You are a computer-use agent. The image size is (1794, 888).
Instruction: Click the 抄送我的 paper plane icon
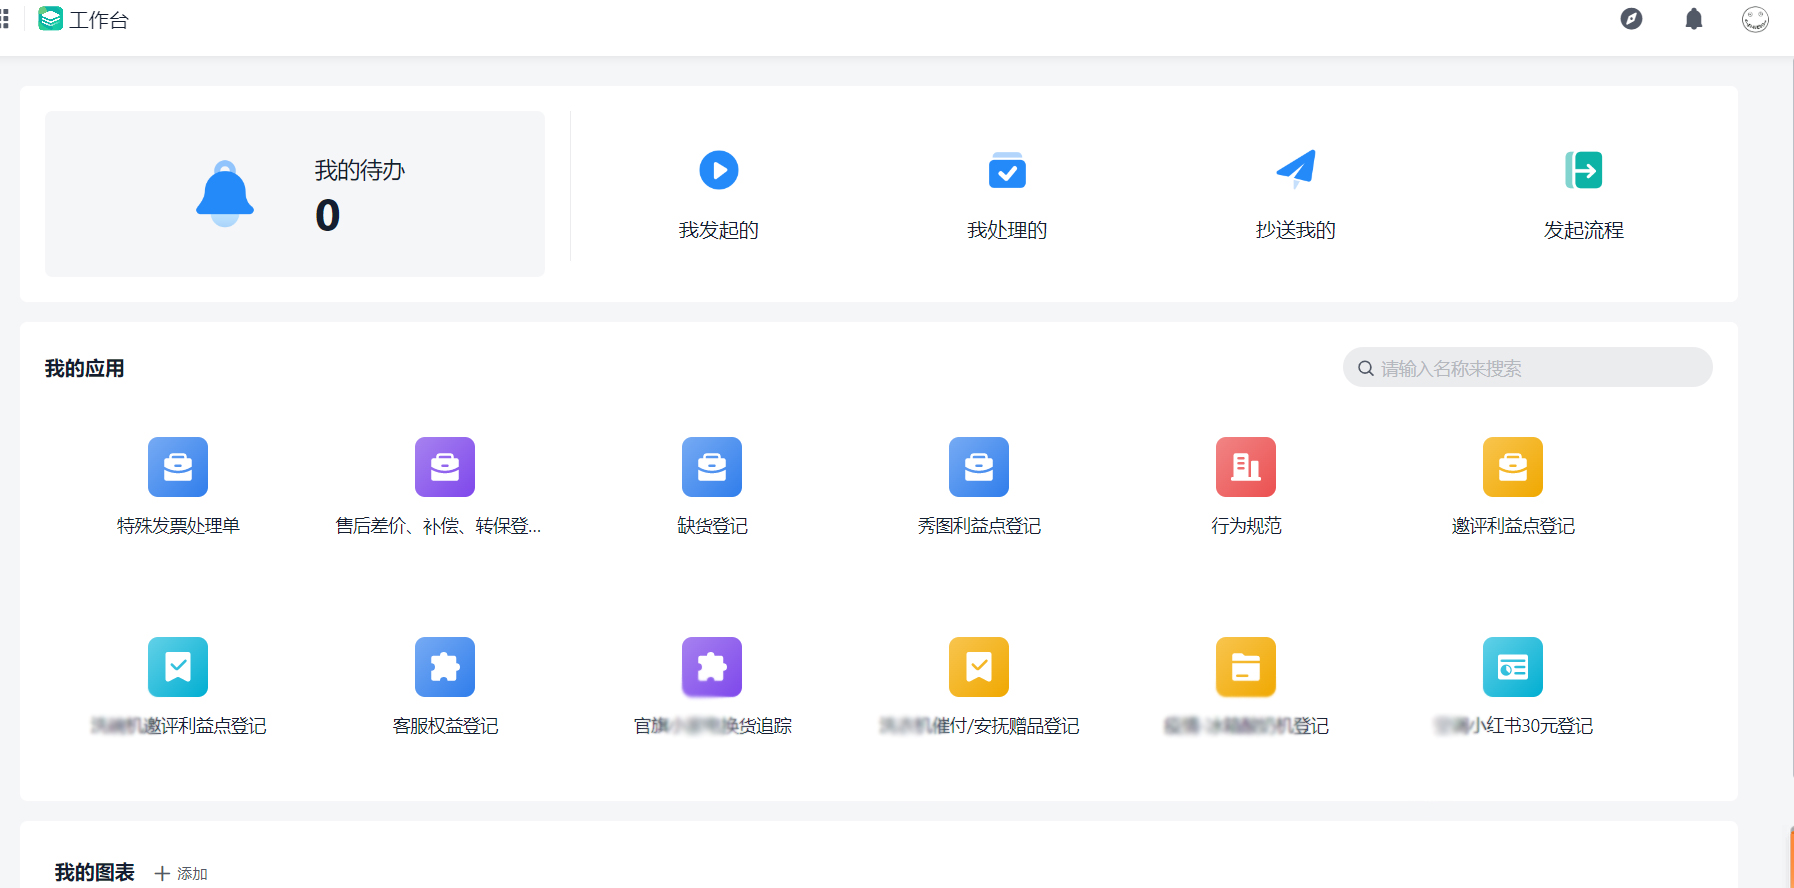[1295, 170]
